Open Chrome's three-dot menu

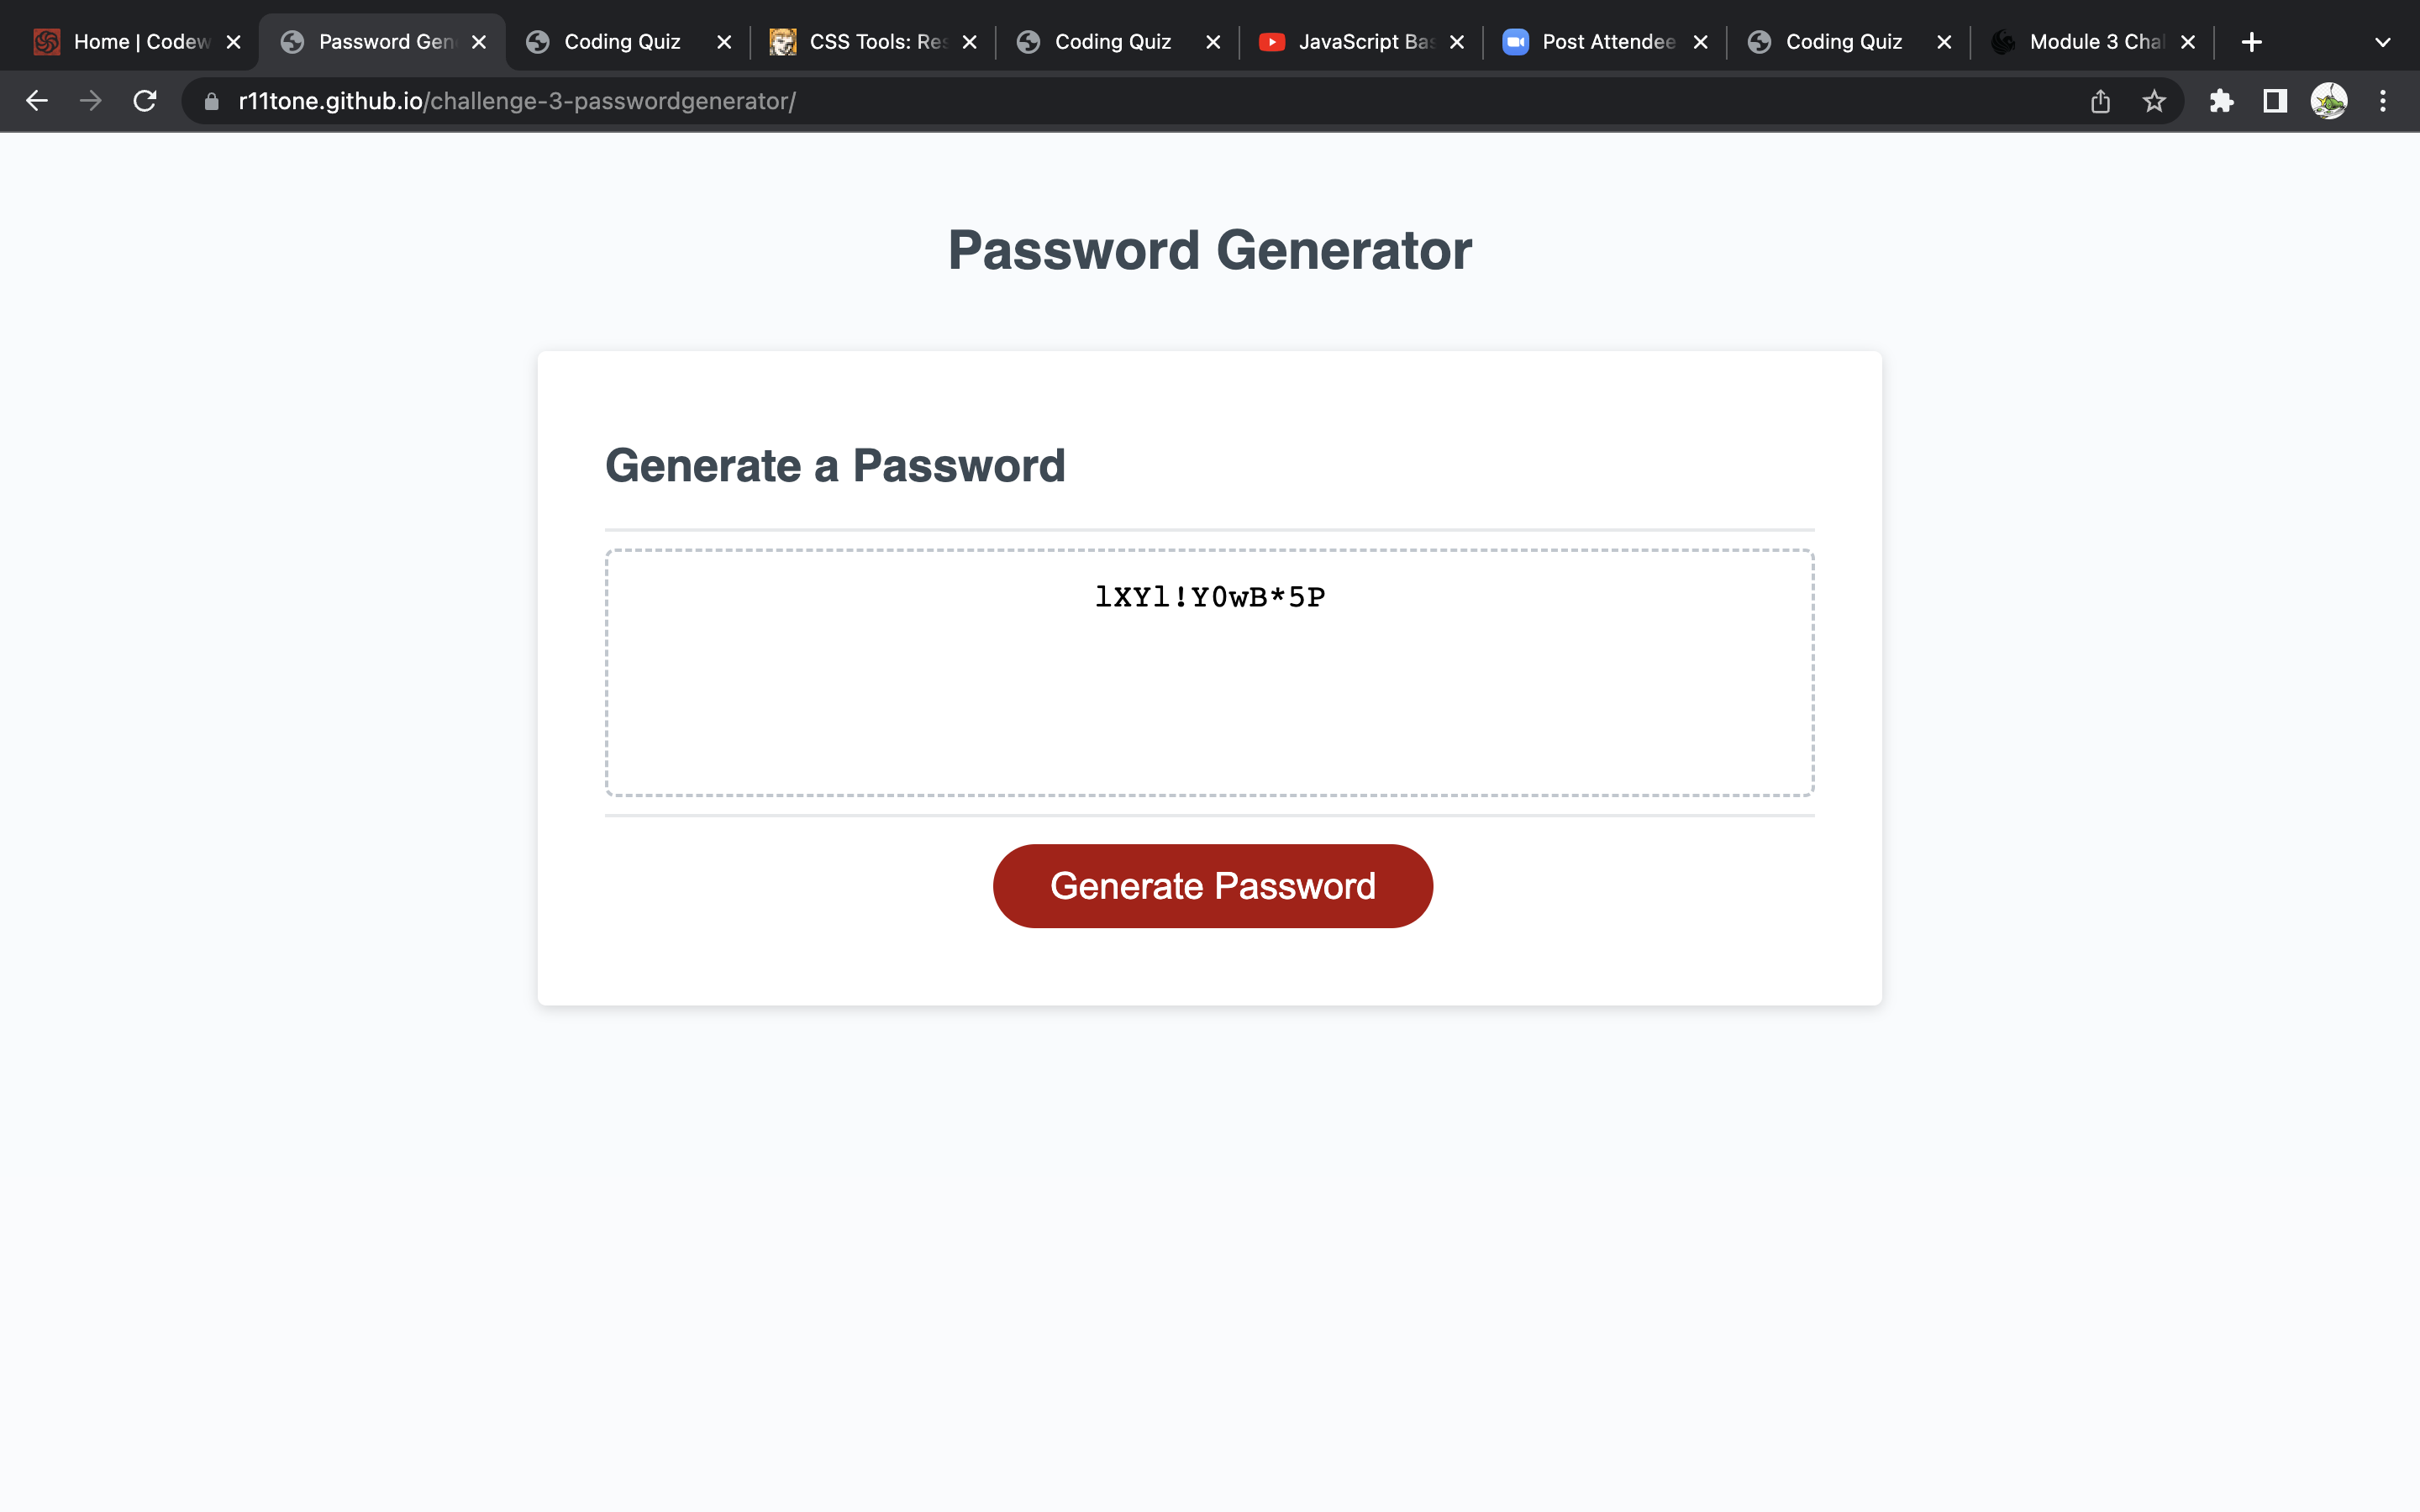(2384, 100)
